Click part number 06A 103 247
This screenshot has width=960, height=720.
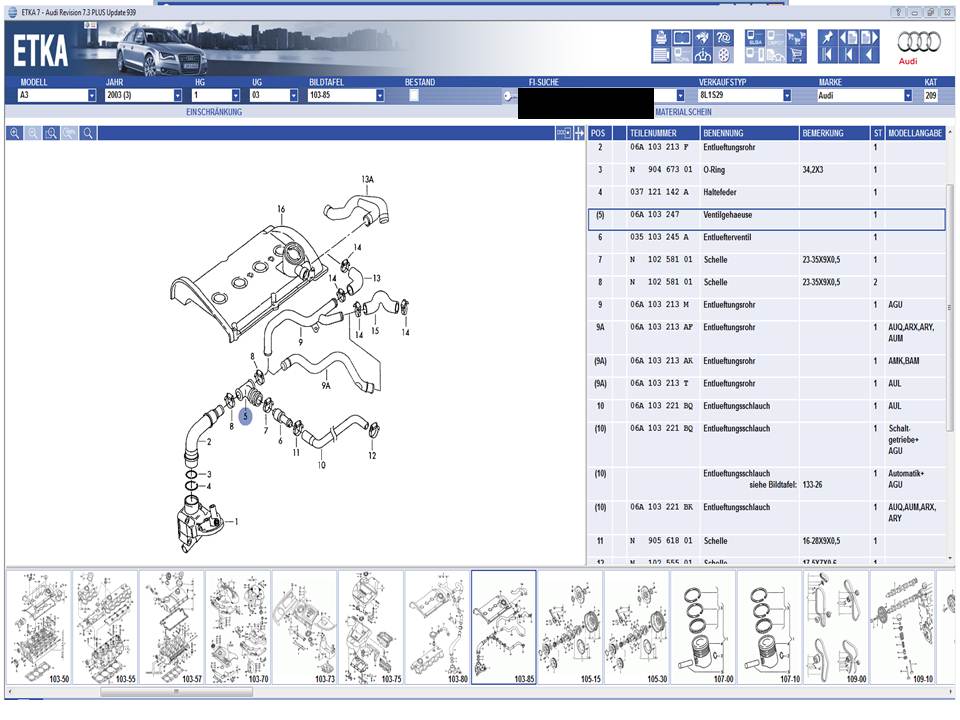[654, 215]
